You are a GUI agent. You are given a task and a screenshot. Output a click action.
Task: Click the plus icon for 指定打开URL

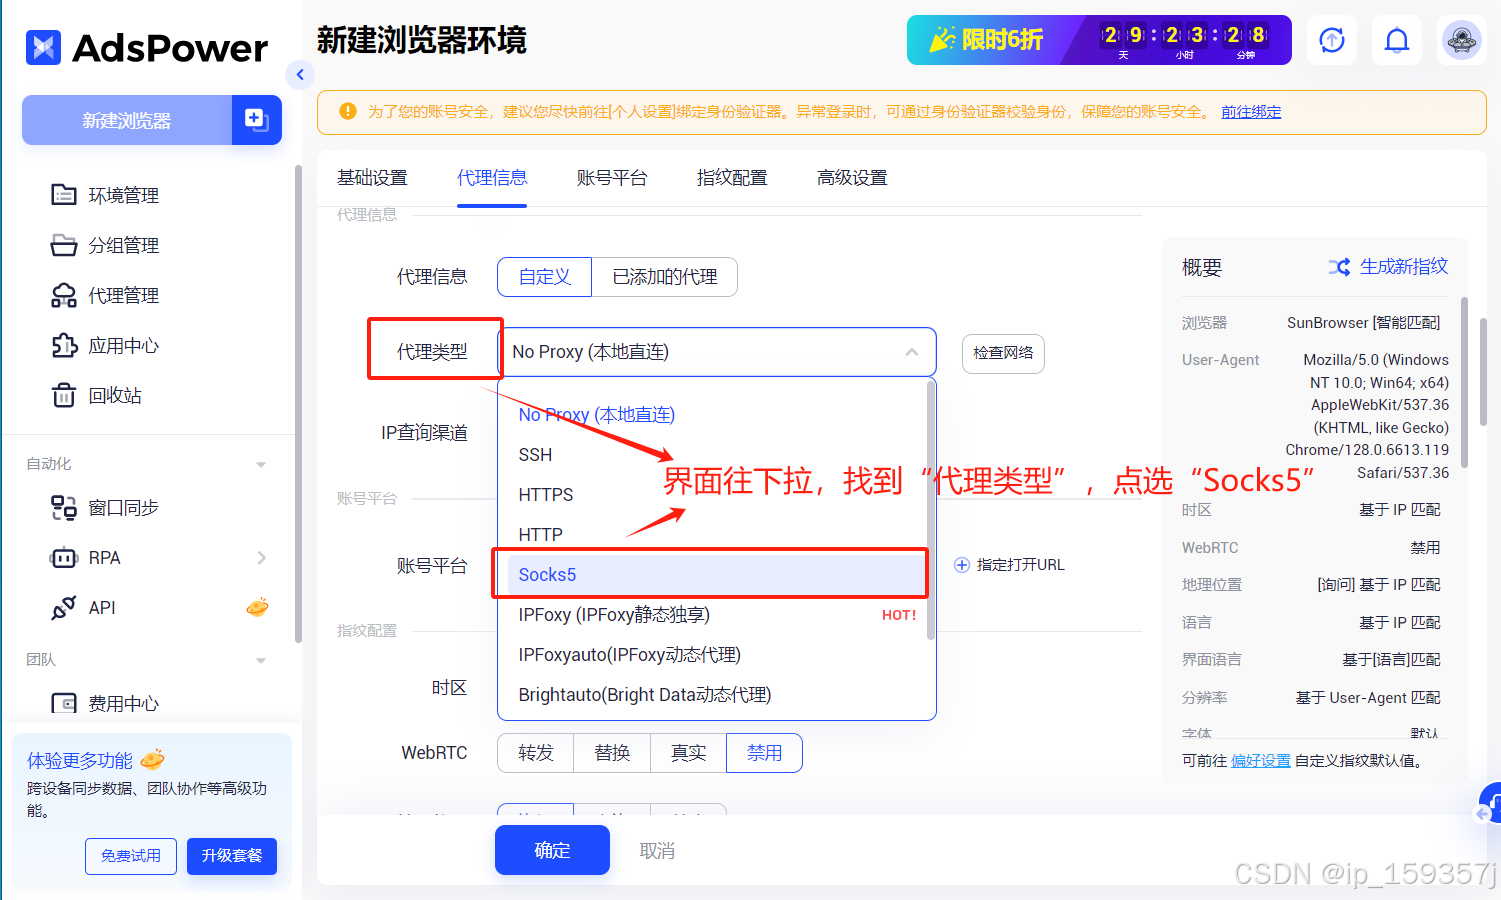(962, 565)
